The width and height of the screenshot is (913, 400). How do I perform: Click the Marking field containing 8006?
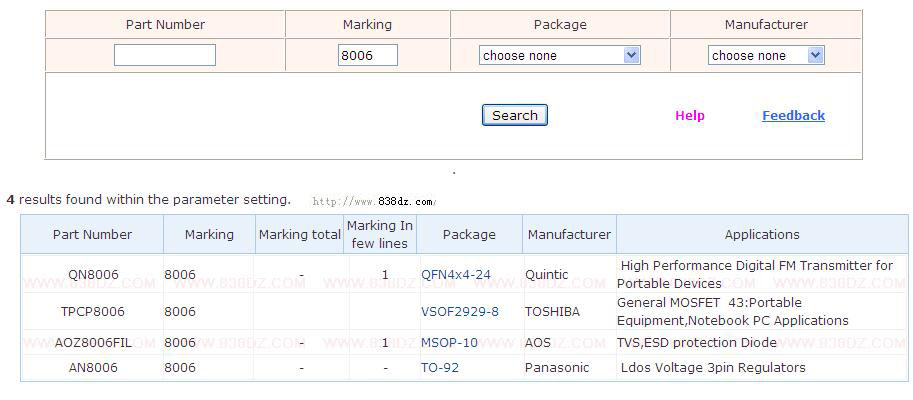368,55
